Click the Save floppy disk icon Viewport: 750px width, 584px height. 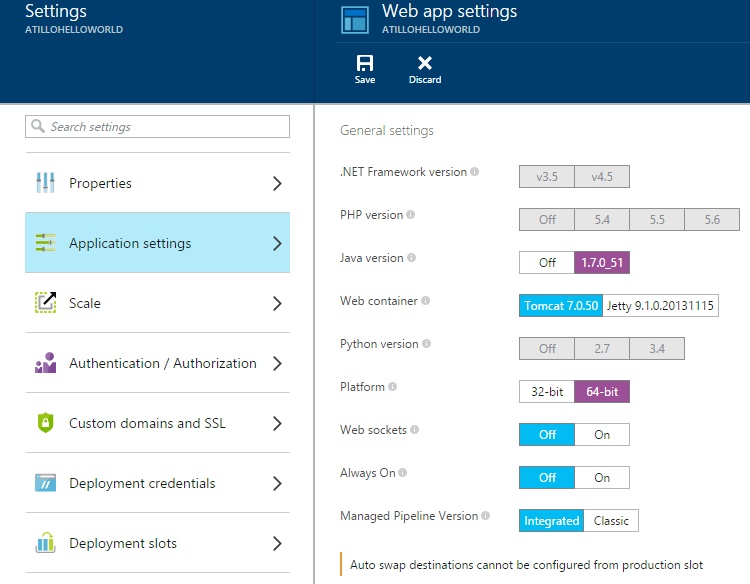(364, 63)
